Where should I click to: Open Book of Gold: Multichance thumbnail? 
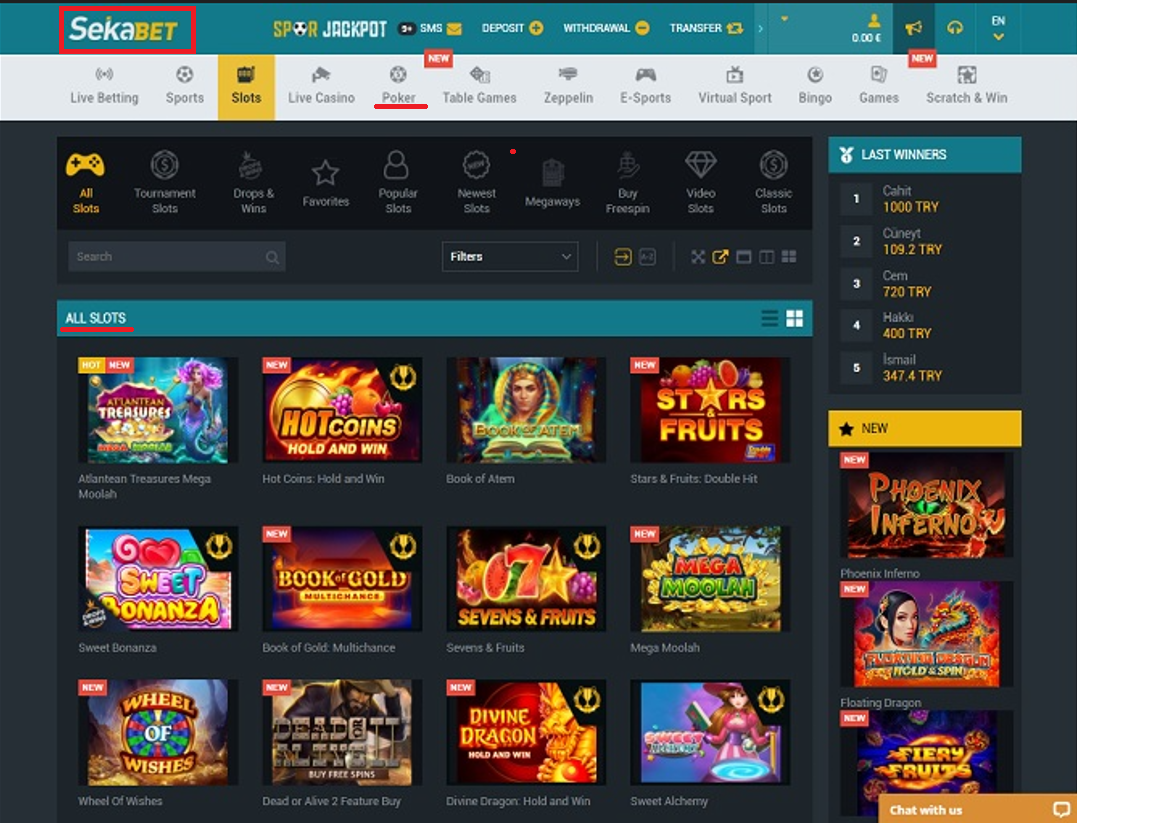[x=342, y=579]
